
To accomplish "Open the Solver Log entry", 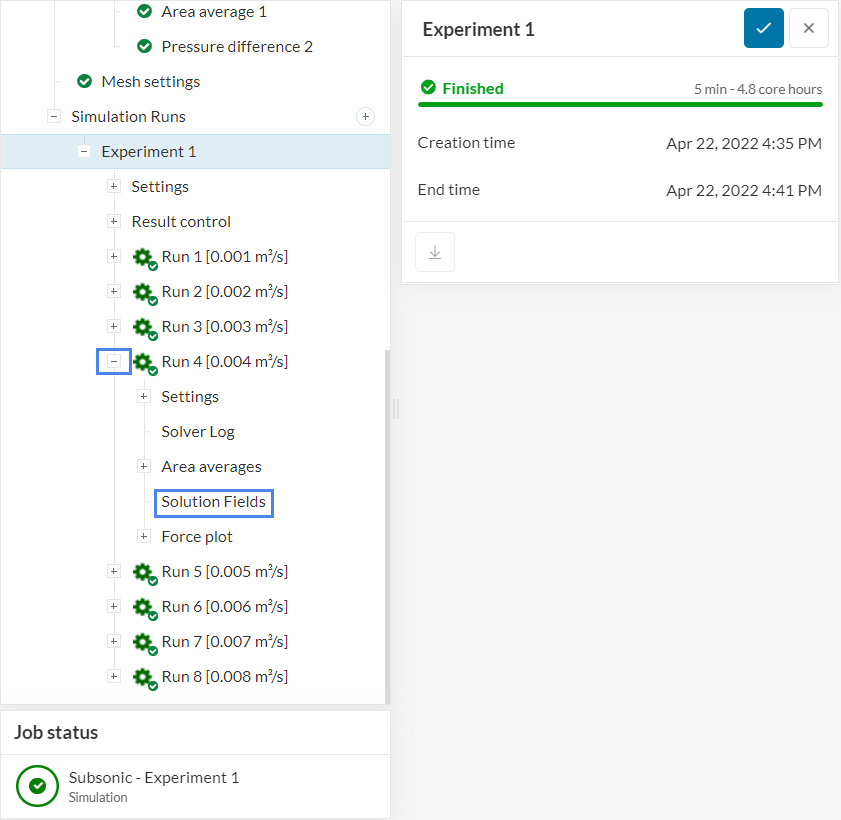I will (x=198, y=432).
